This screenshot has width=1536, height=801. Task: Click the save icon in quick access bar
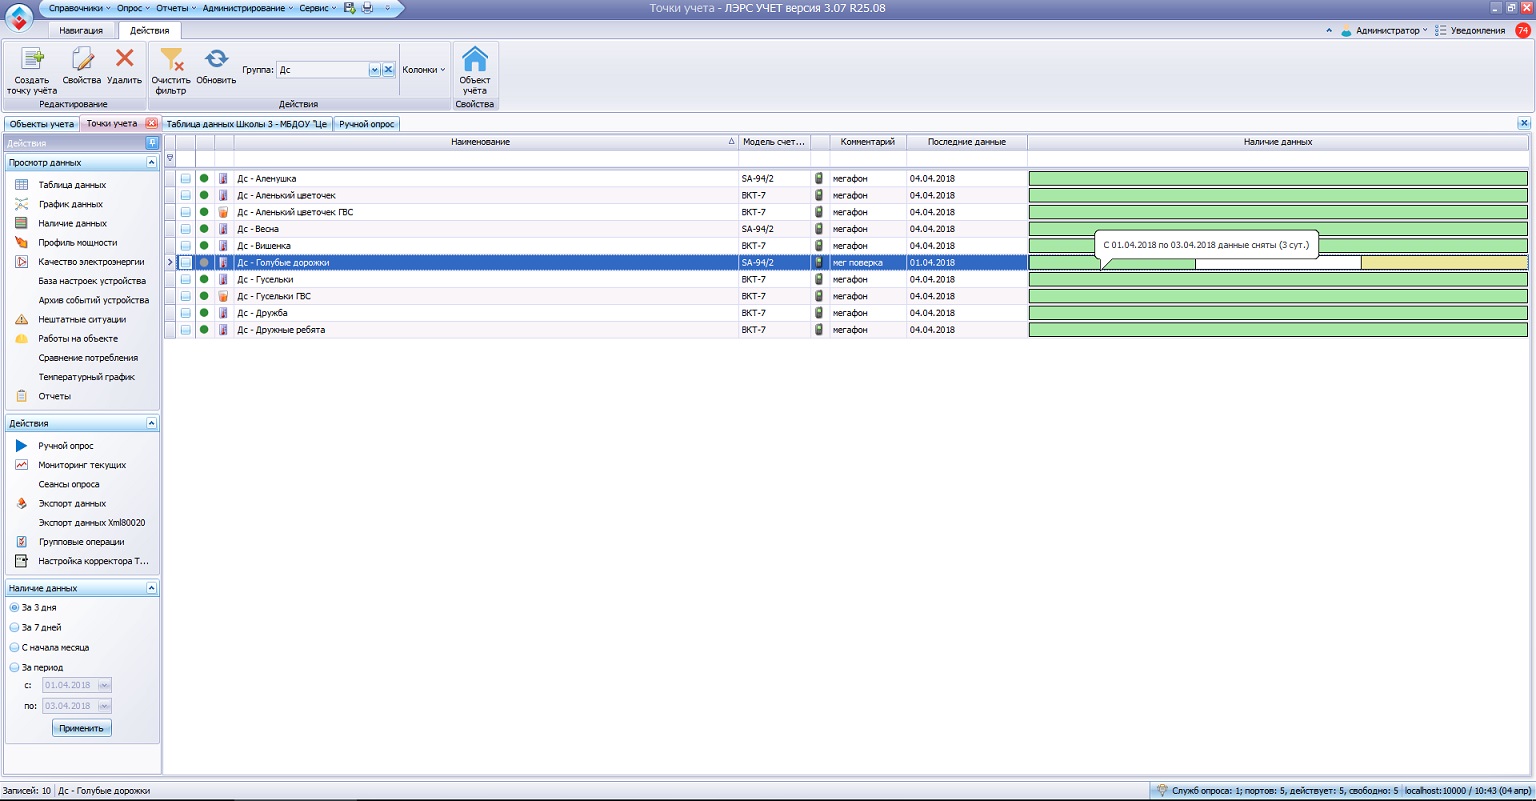click(349, 8)
